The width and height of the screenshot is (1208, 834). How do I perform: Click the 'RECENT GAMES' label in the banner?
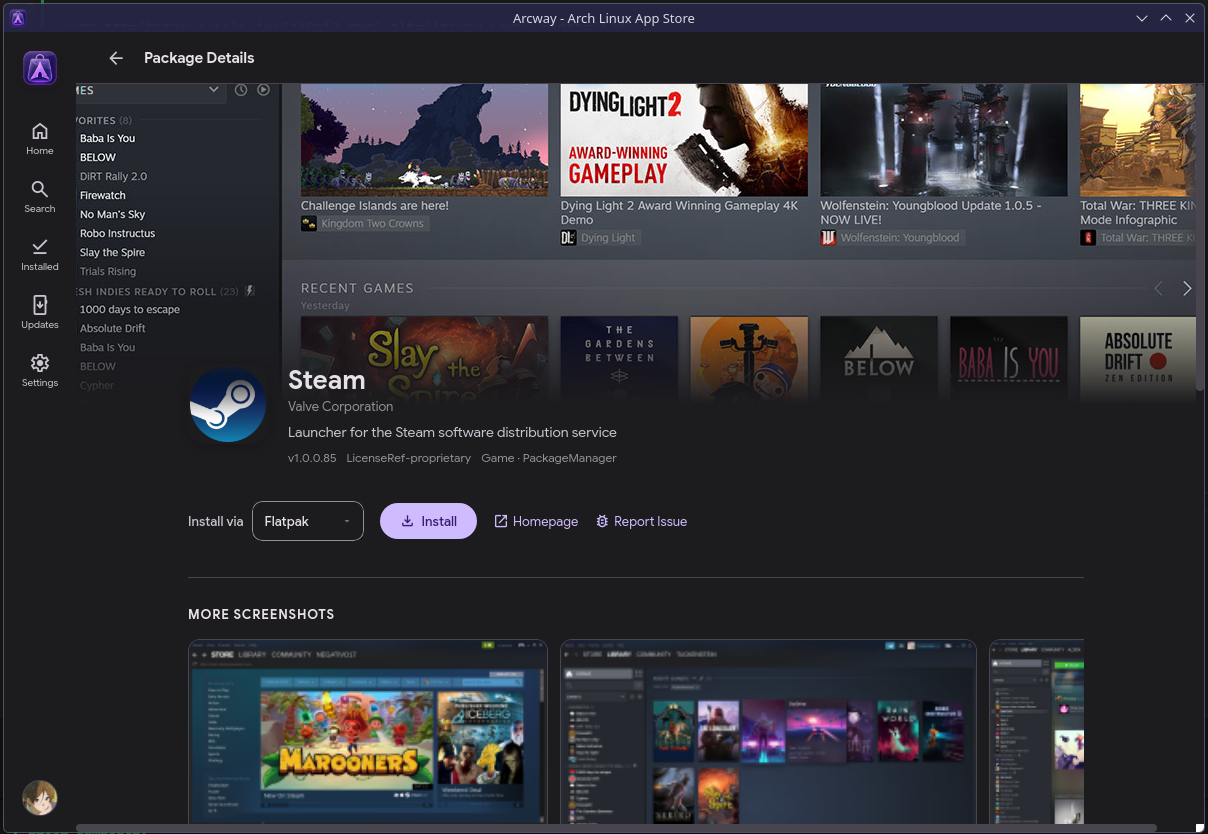point(357,288)
